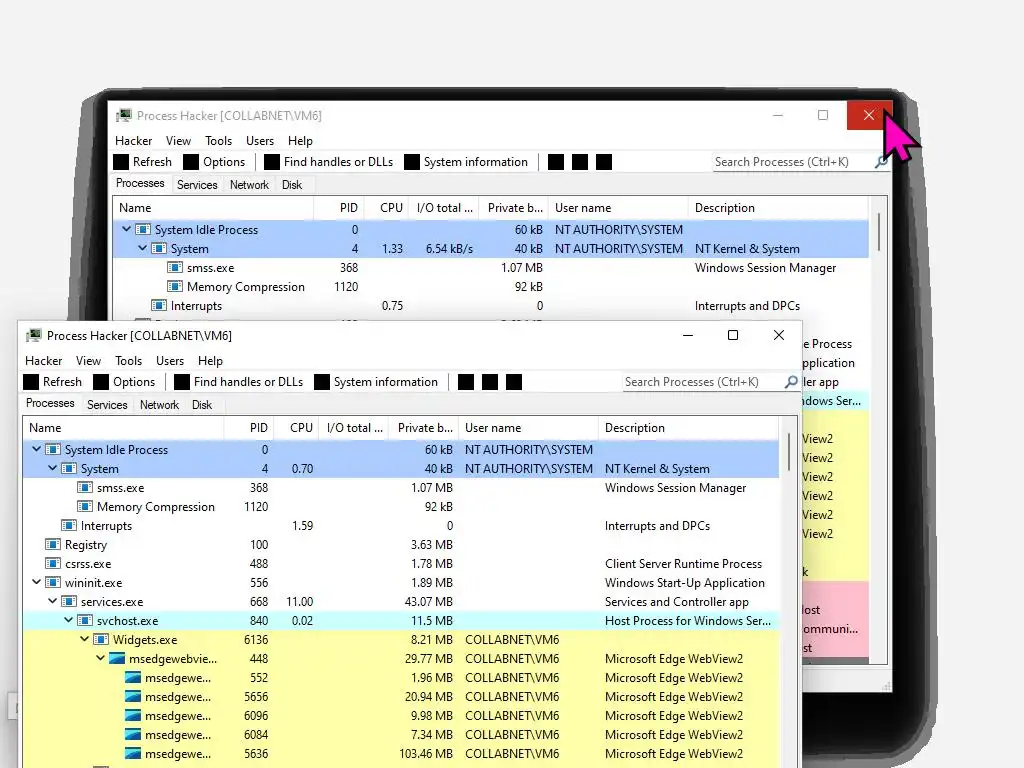Click the smss.exe process icon in front window
Viewport: 1024px width, 768px height.
[85, 488]
